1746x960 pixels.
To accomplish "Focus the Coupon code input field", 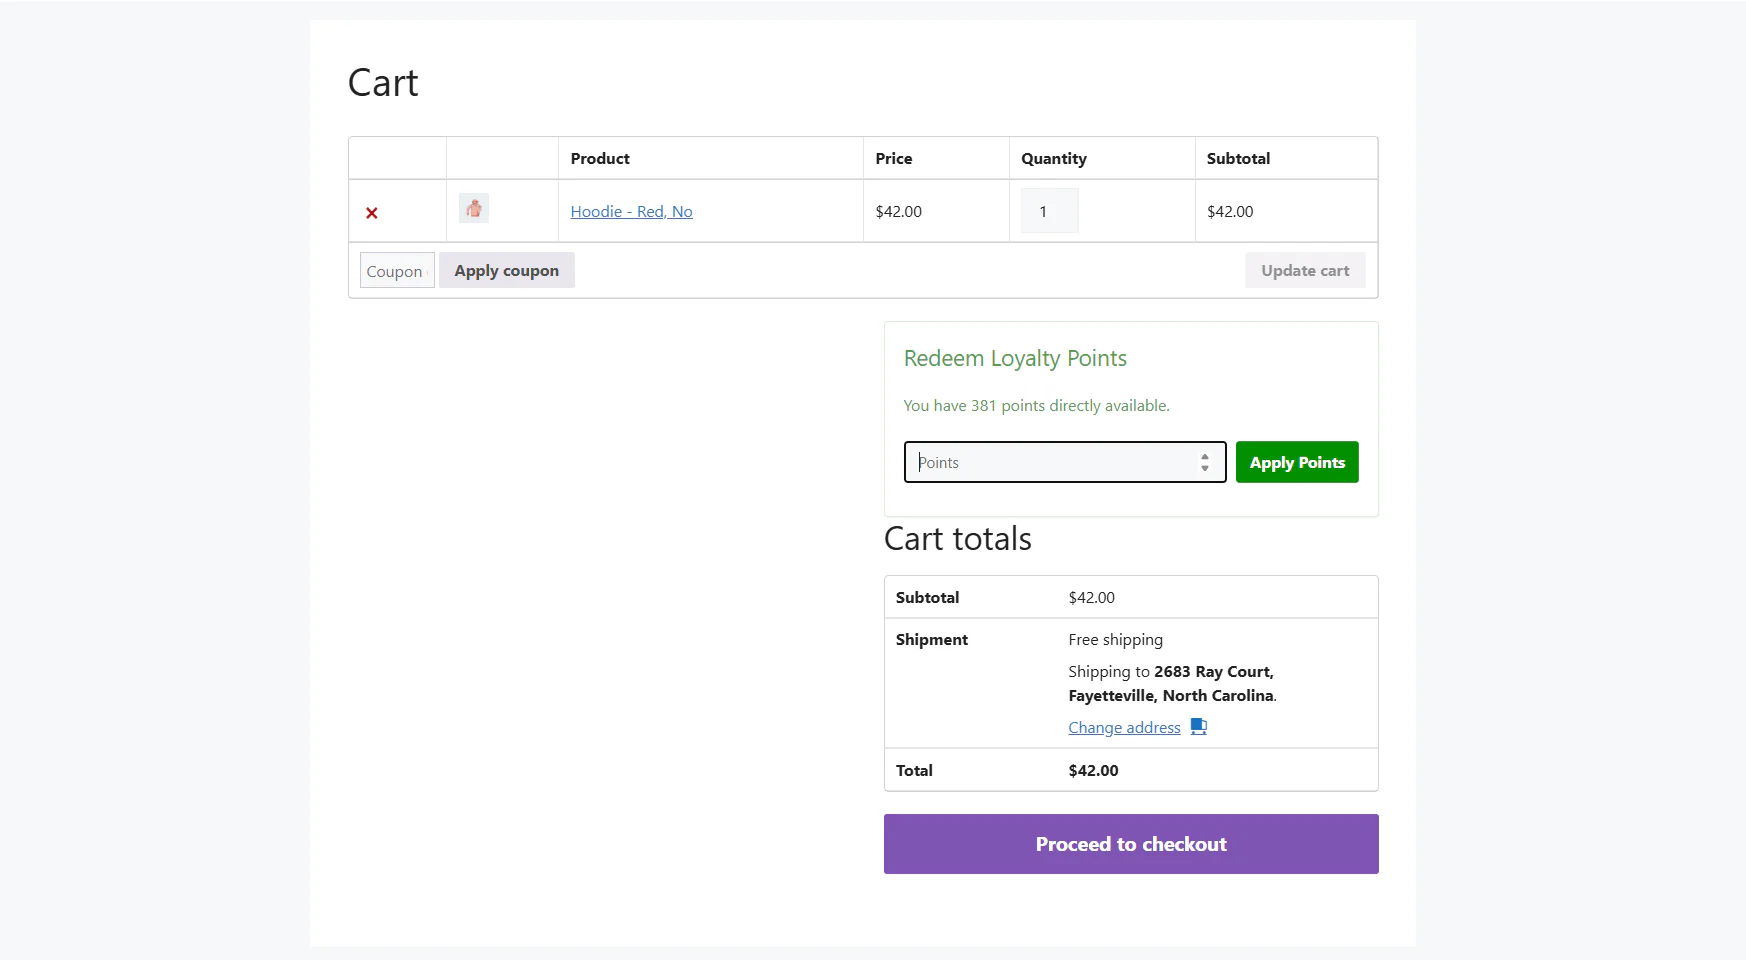I will click(x=397, y=270).
